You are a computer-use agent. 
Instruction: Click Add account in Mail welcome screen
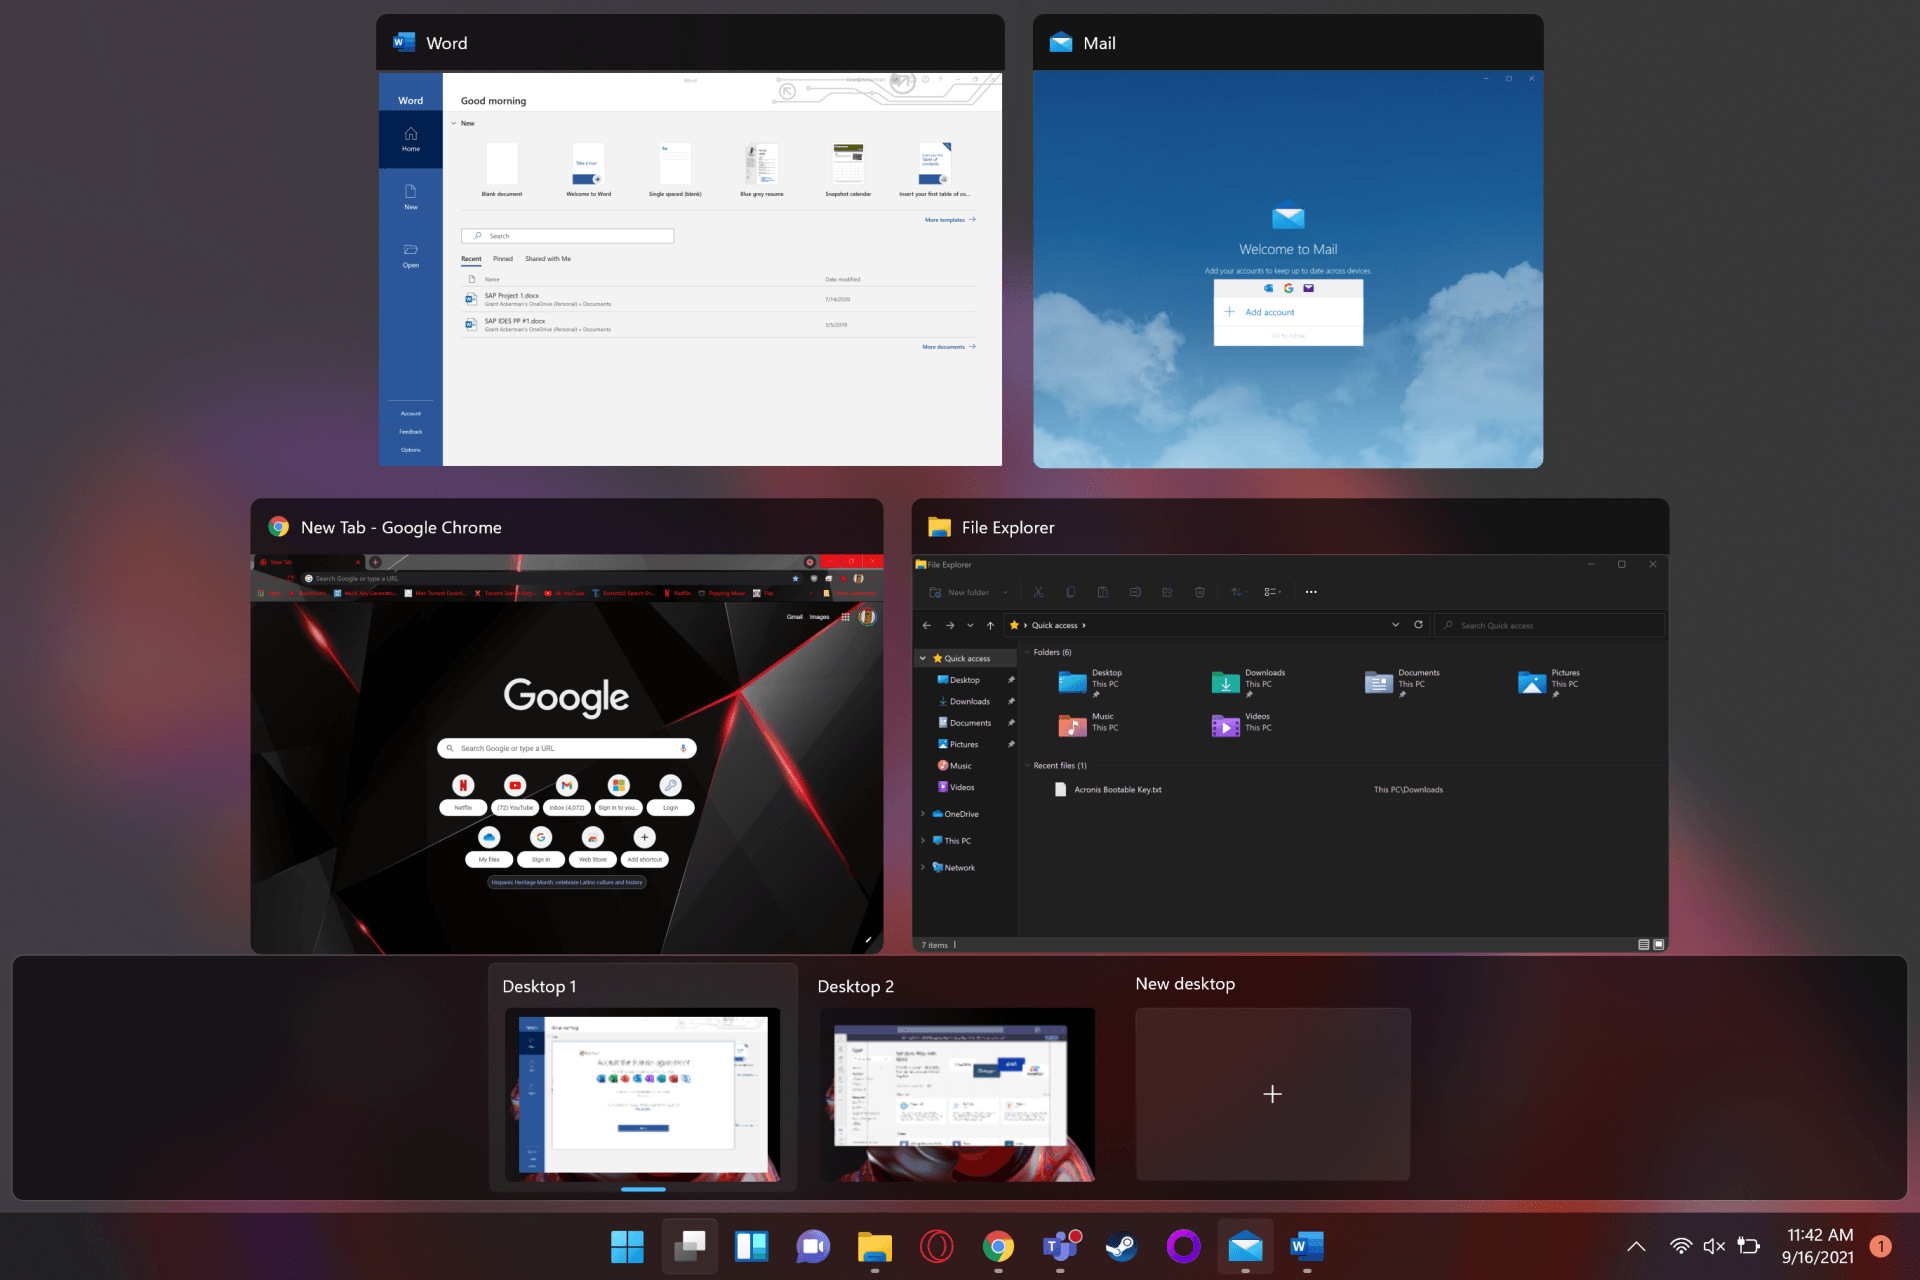1288,312
